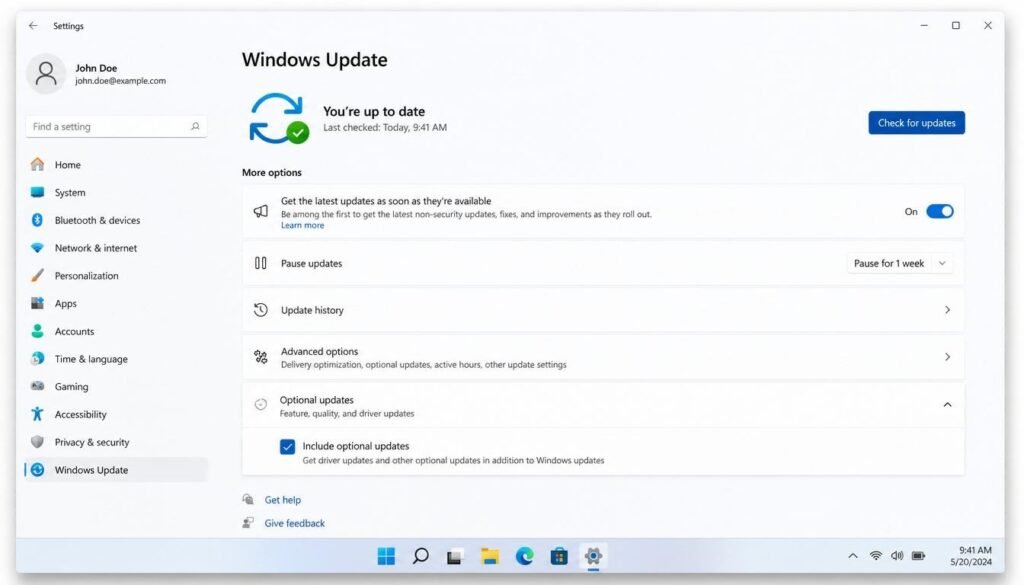Click the network wifi tray icon

[876, 556]
